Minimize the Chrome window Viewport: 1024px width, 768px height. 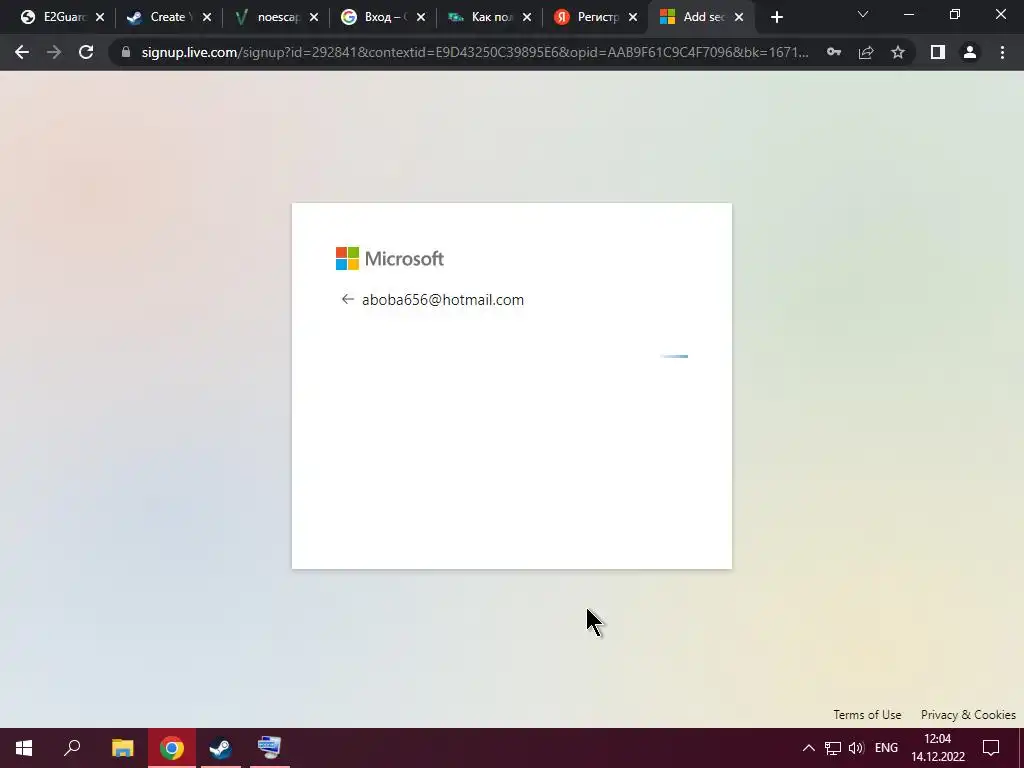(x=908, y=14)
